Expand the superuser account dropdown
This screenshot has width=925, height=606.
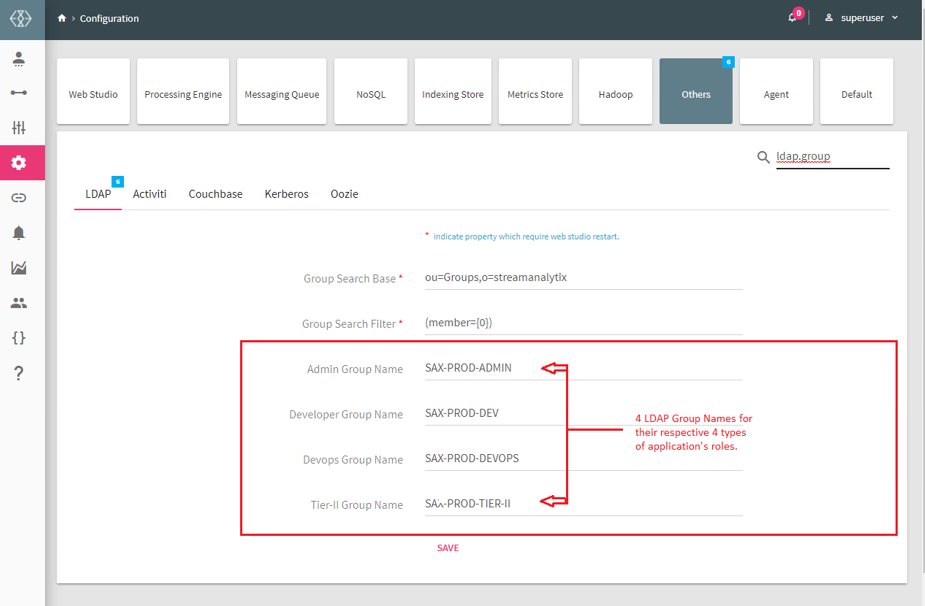(x=861, y=18)
